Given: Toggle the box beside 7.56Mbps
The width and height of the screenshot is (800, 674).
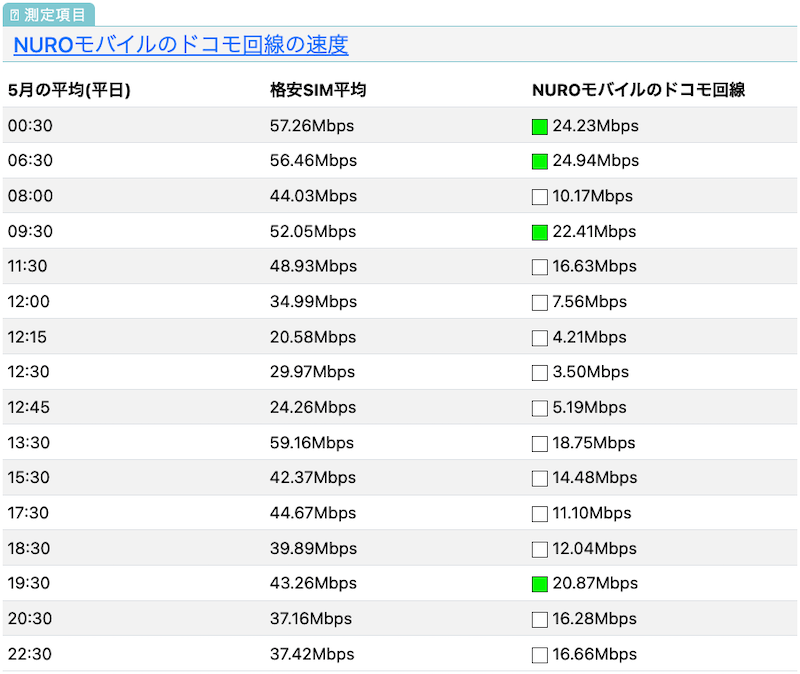Looking at the screenshot, I should 539,303.
